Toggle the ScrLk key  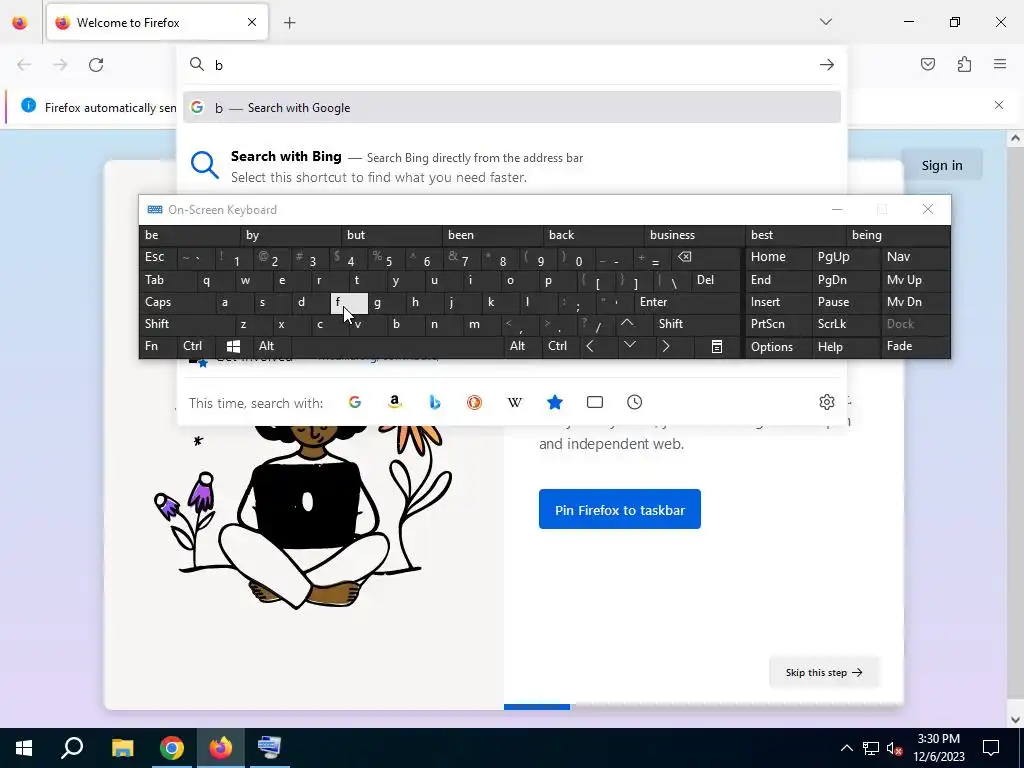(845, 324)
